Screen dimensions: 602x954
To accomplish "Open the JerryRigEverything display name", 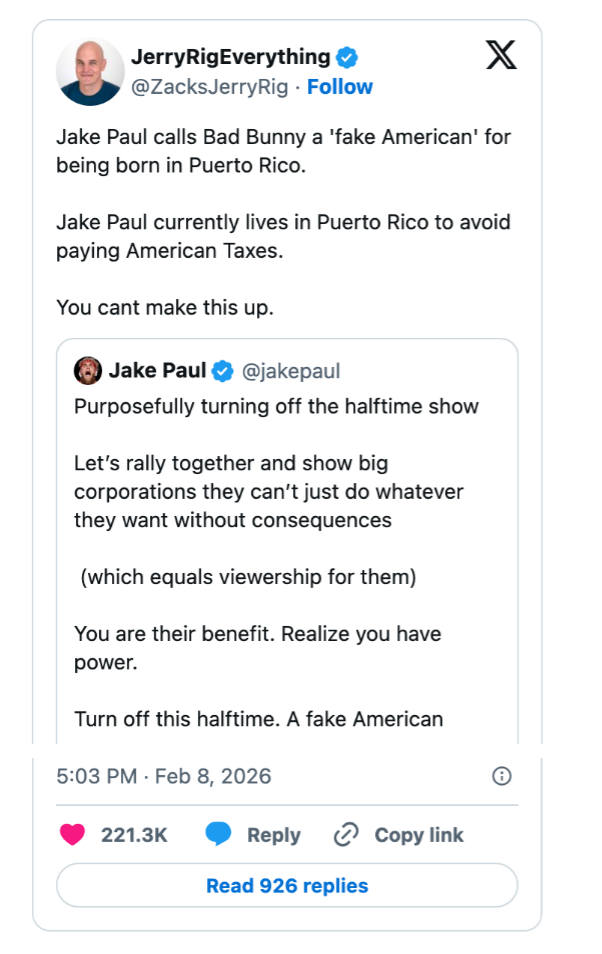I will [230, 57].
